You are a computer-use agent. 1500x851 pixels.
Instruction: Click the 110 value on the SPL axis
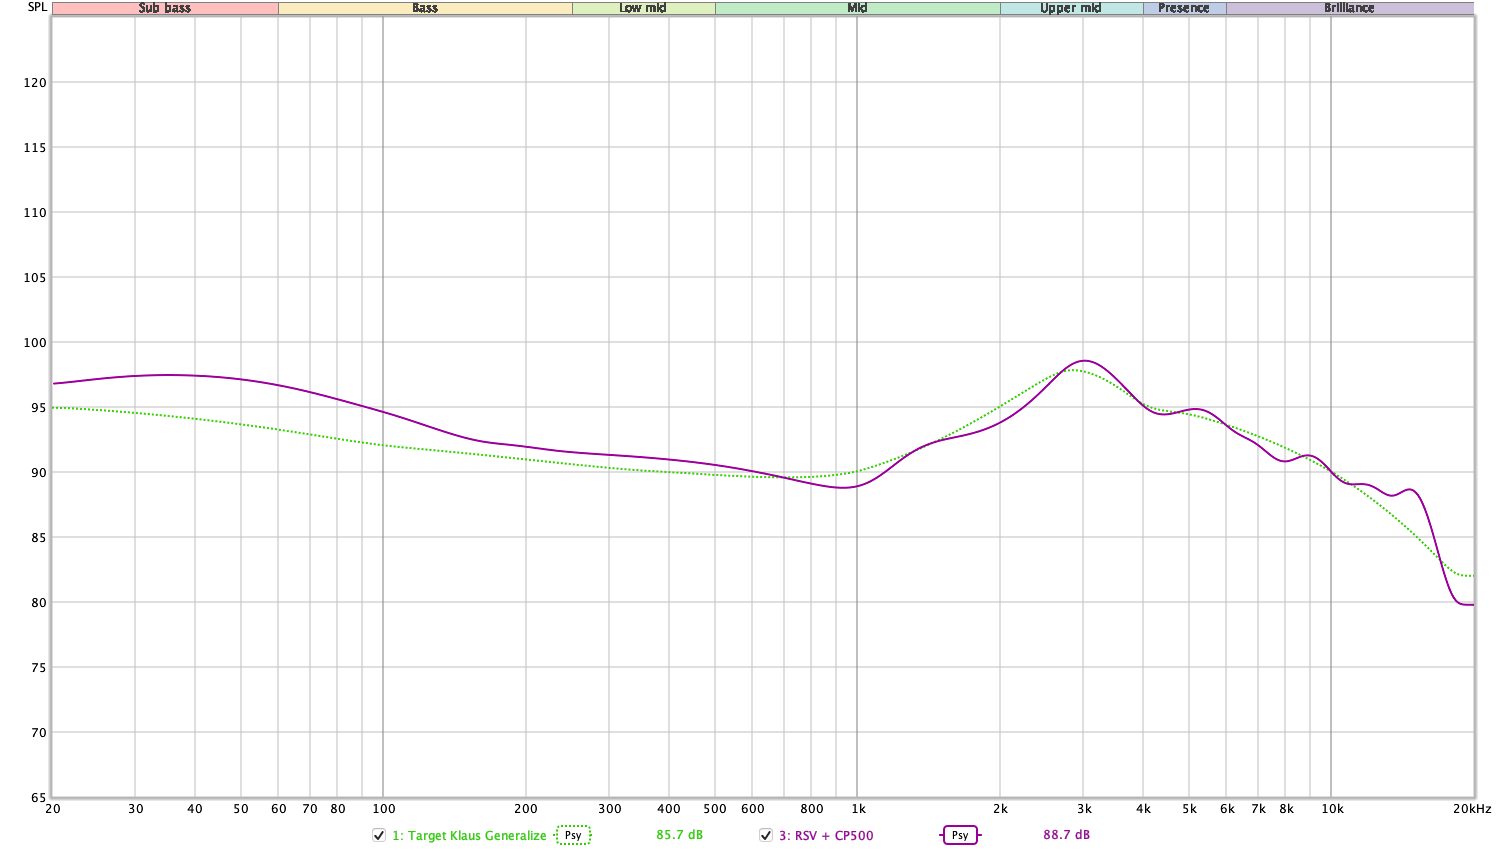point(35,213)
